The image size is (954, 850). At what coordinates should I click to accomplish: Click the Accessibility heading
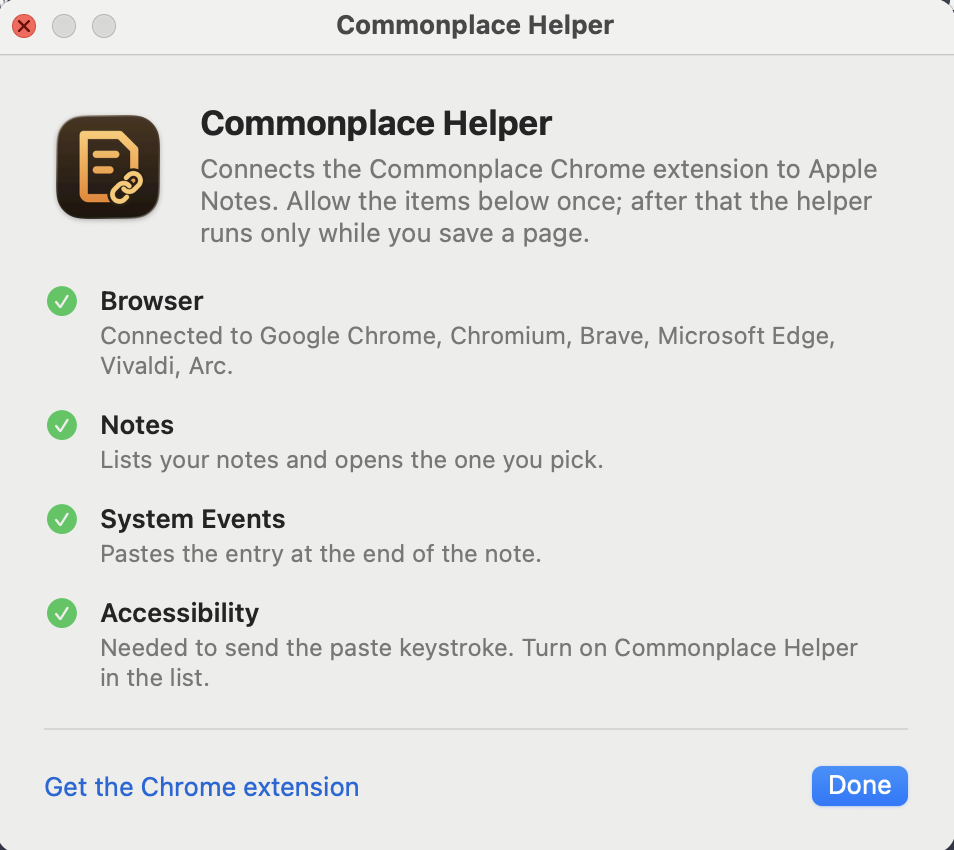click(x=179, y=613)
